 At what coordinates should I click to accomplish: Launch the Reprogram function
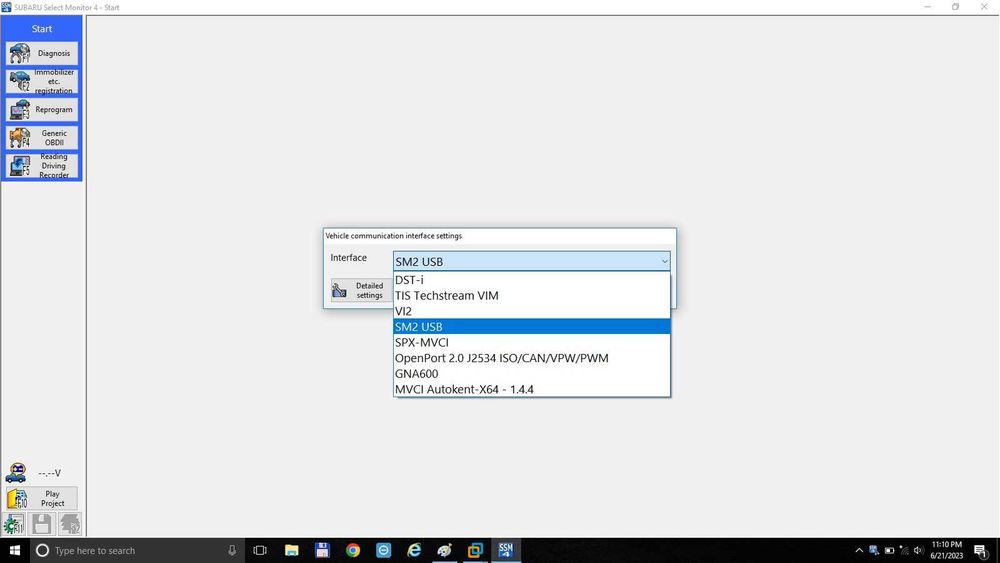(x=42, y=110)
